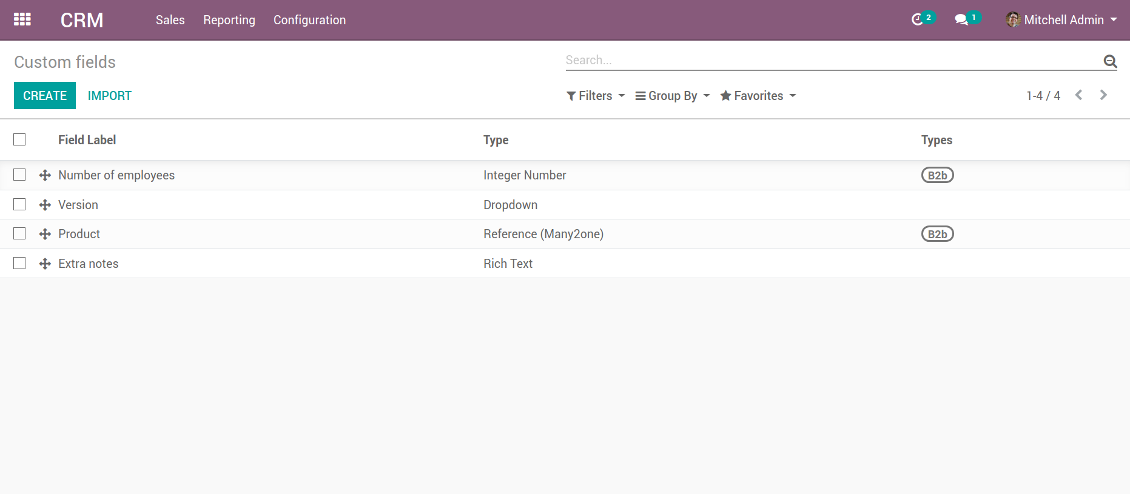Go to next page arrow

1103,96
